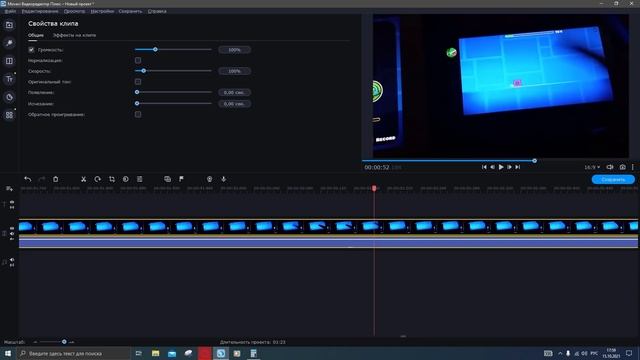This screenshot has width=640, height=360.
Task: Open the Сохранить menu
Action: (130, 11)
